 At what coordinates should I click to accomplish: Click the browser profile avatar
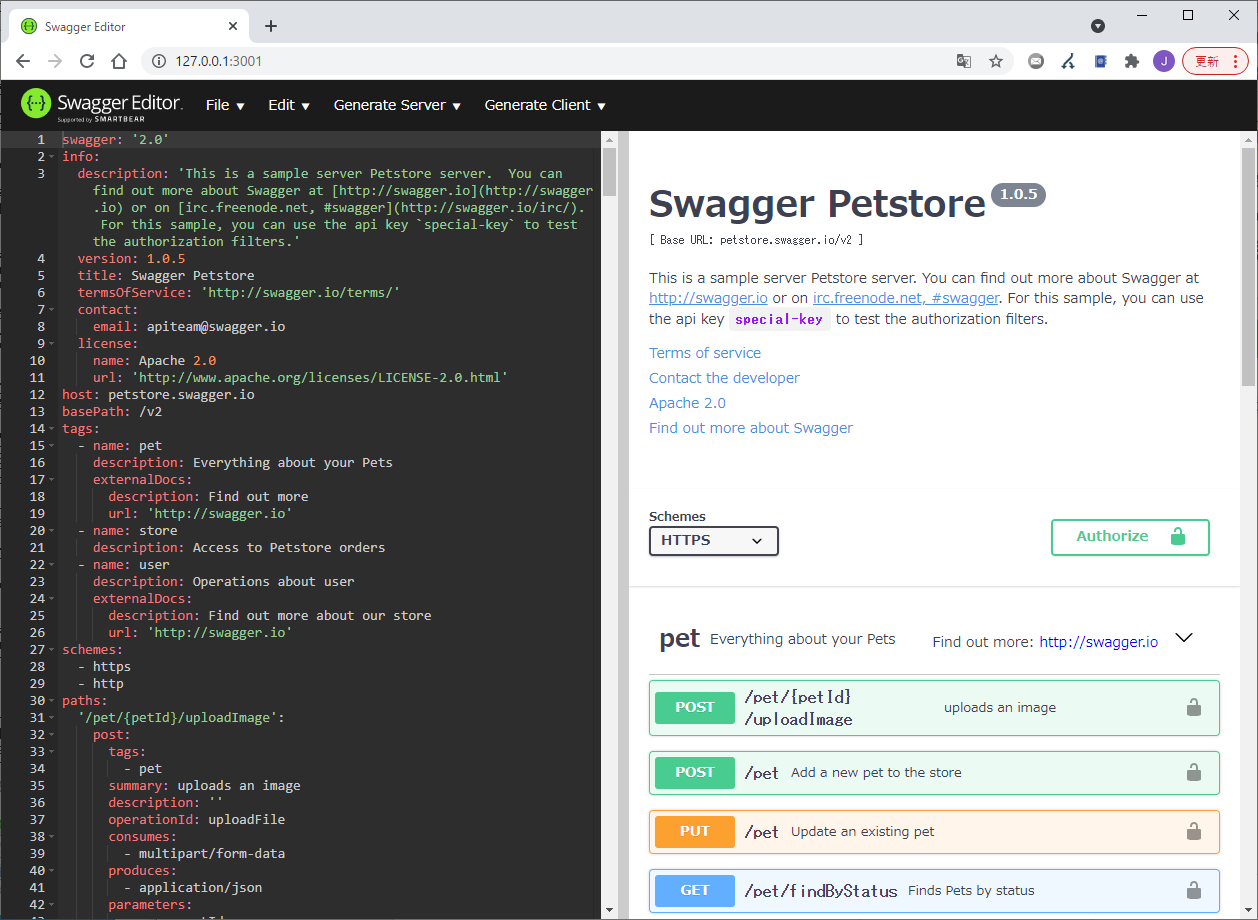point(1163,61)
